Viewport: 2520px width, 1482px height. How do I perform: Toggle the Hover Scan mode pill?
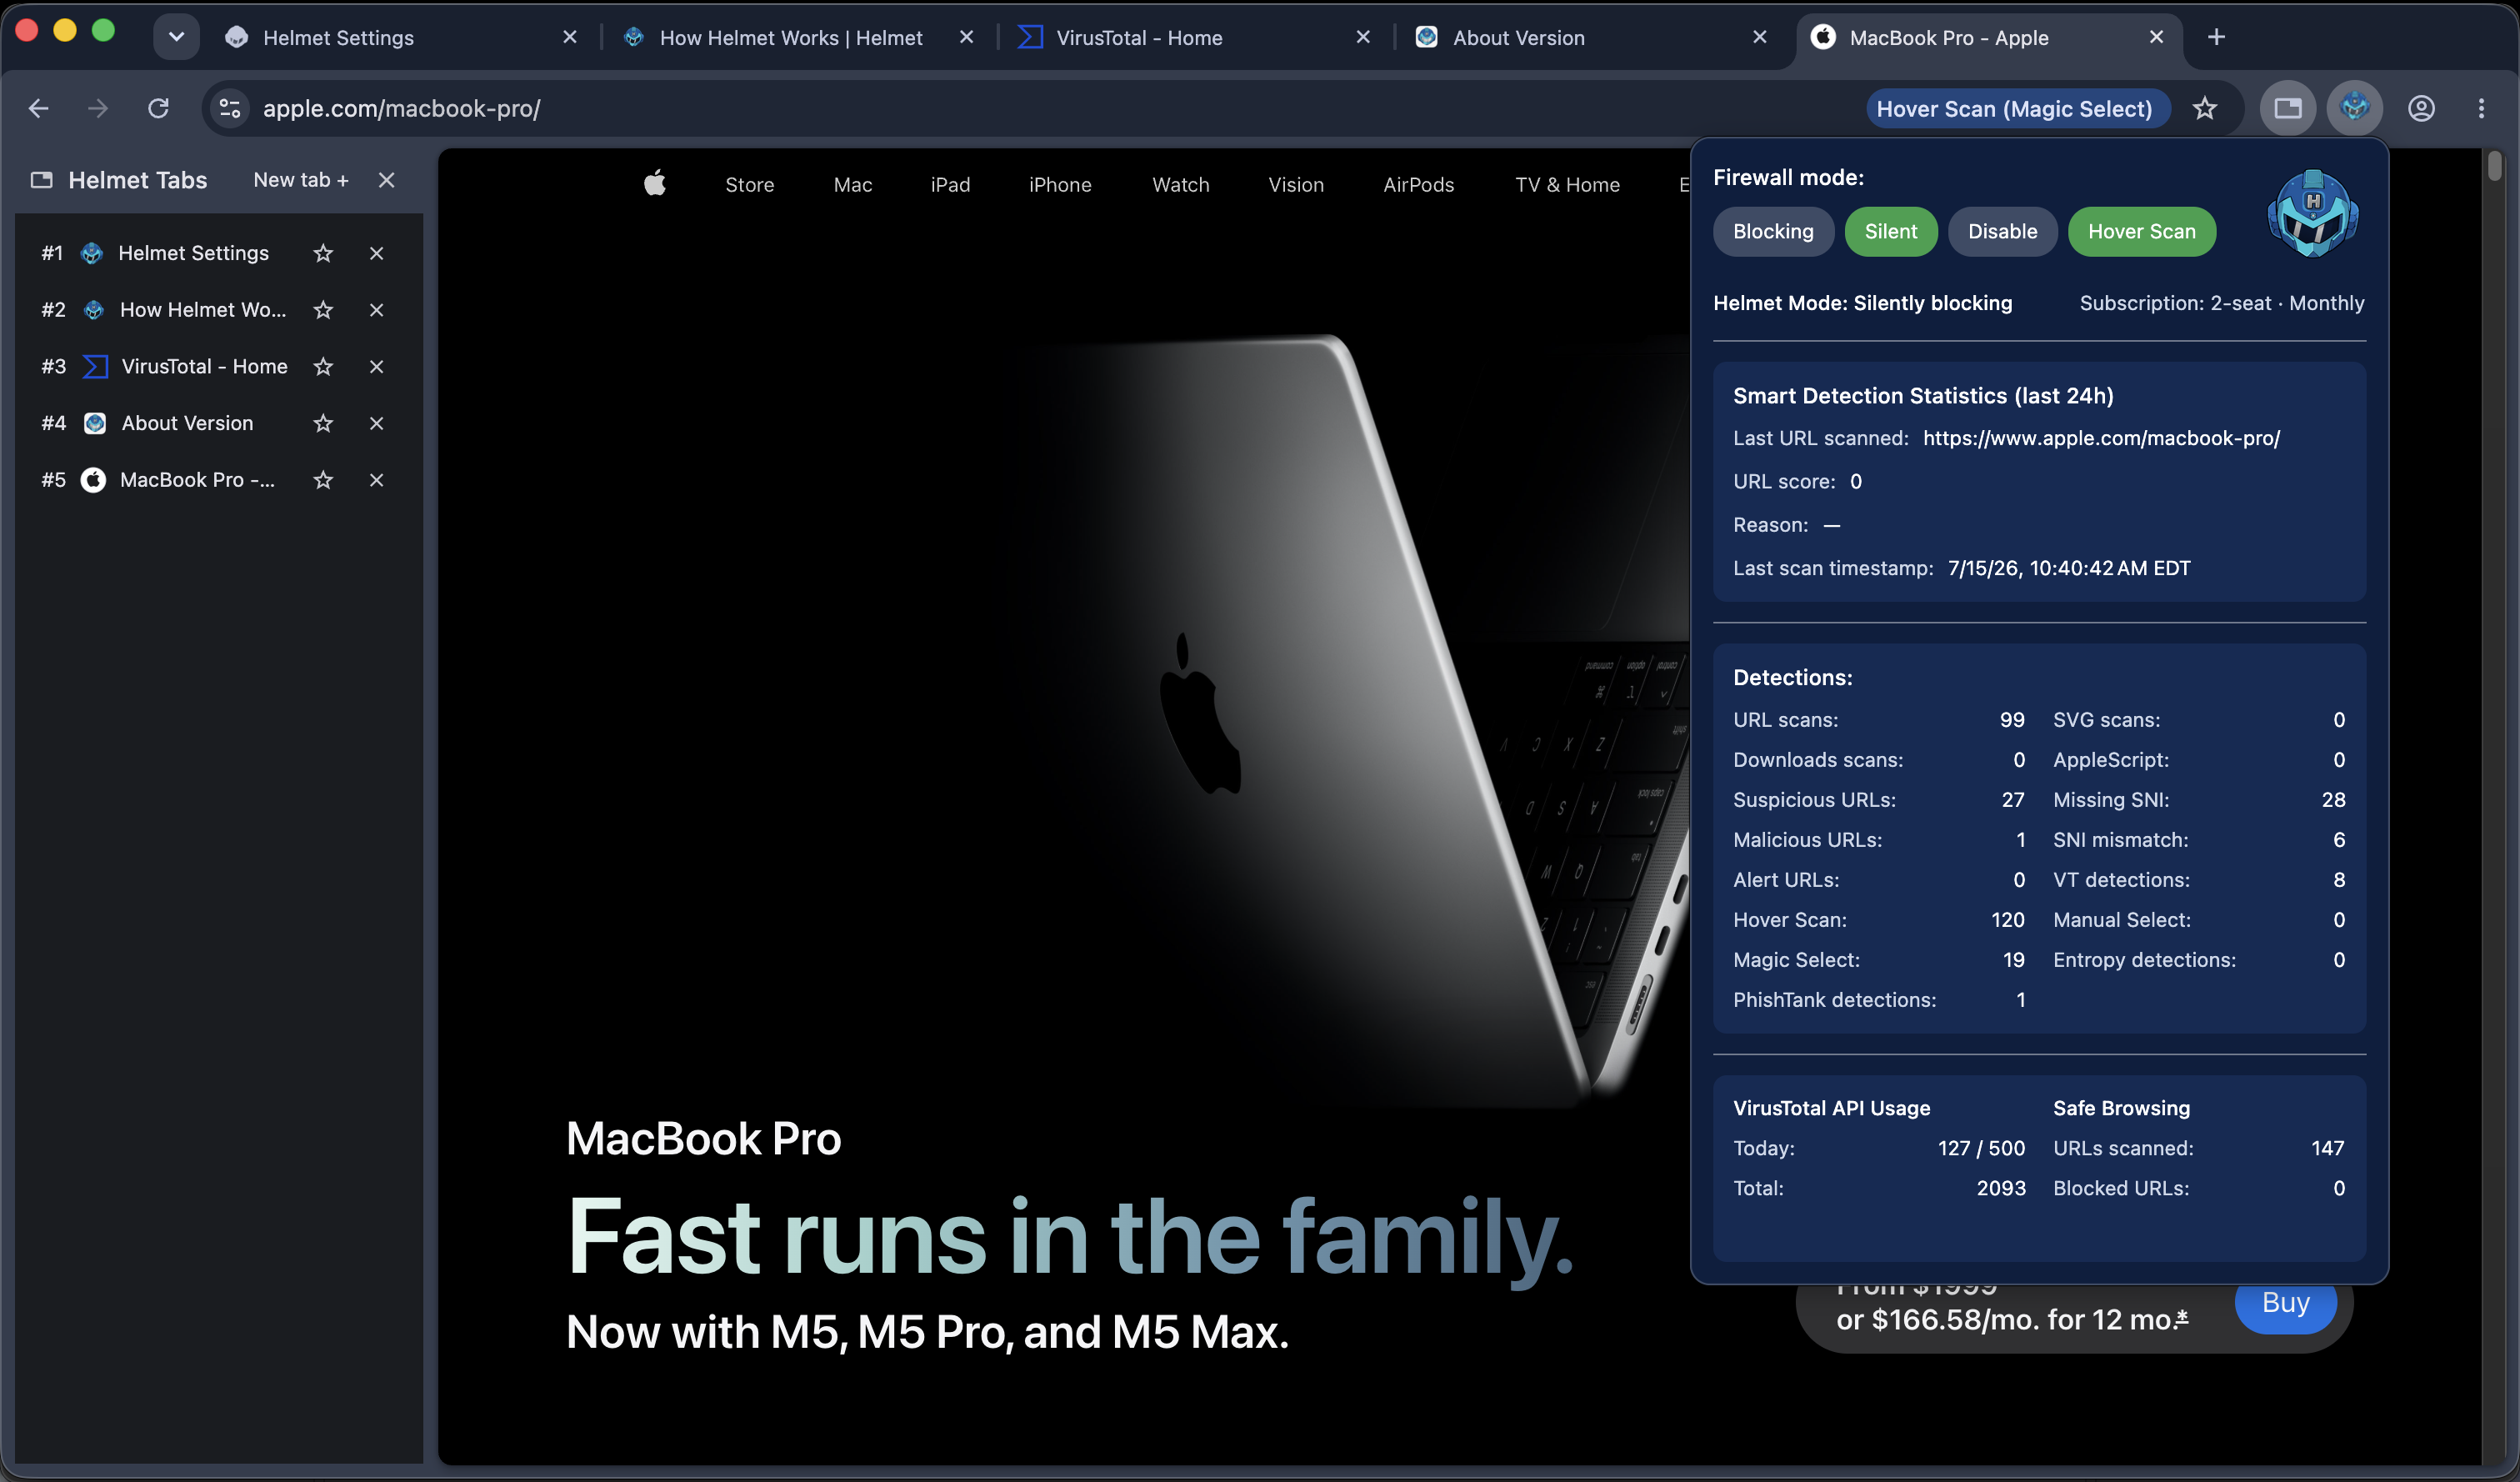pyautogui.click(x=2141, y=232)
